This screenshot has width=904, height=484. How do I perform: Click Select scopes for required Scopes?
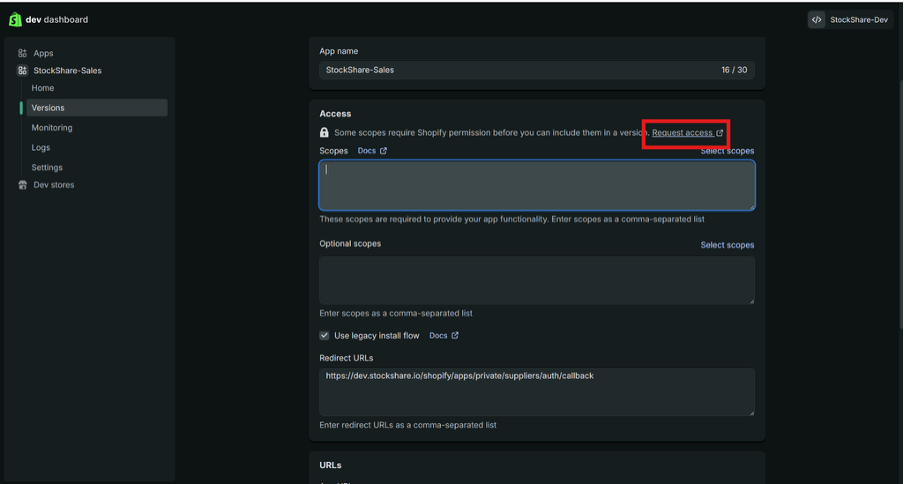727,151
